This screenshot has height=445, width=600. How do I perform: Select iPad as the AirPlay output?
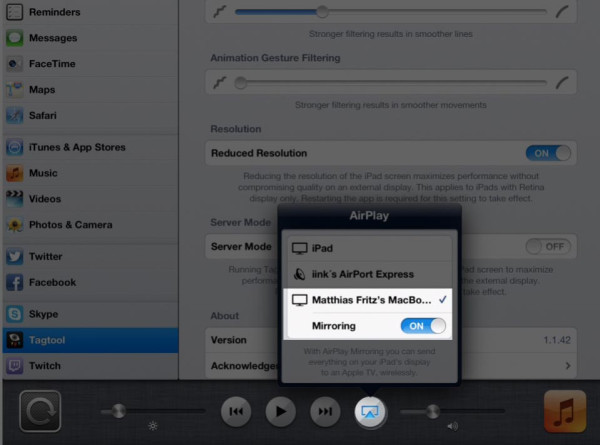pos(369,248)
